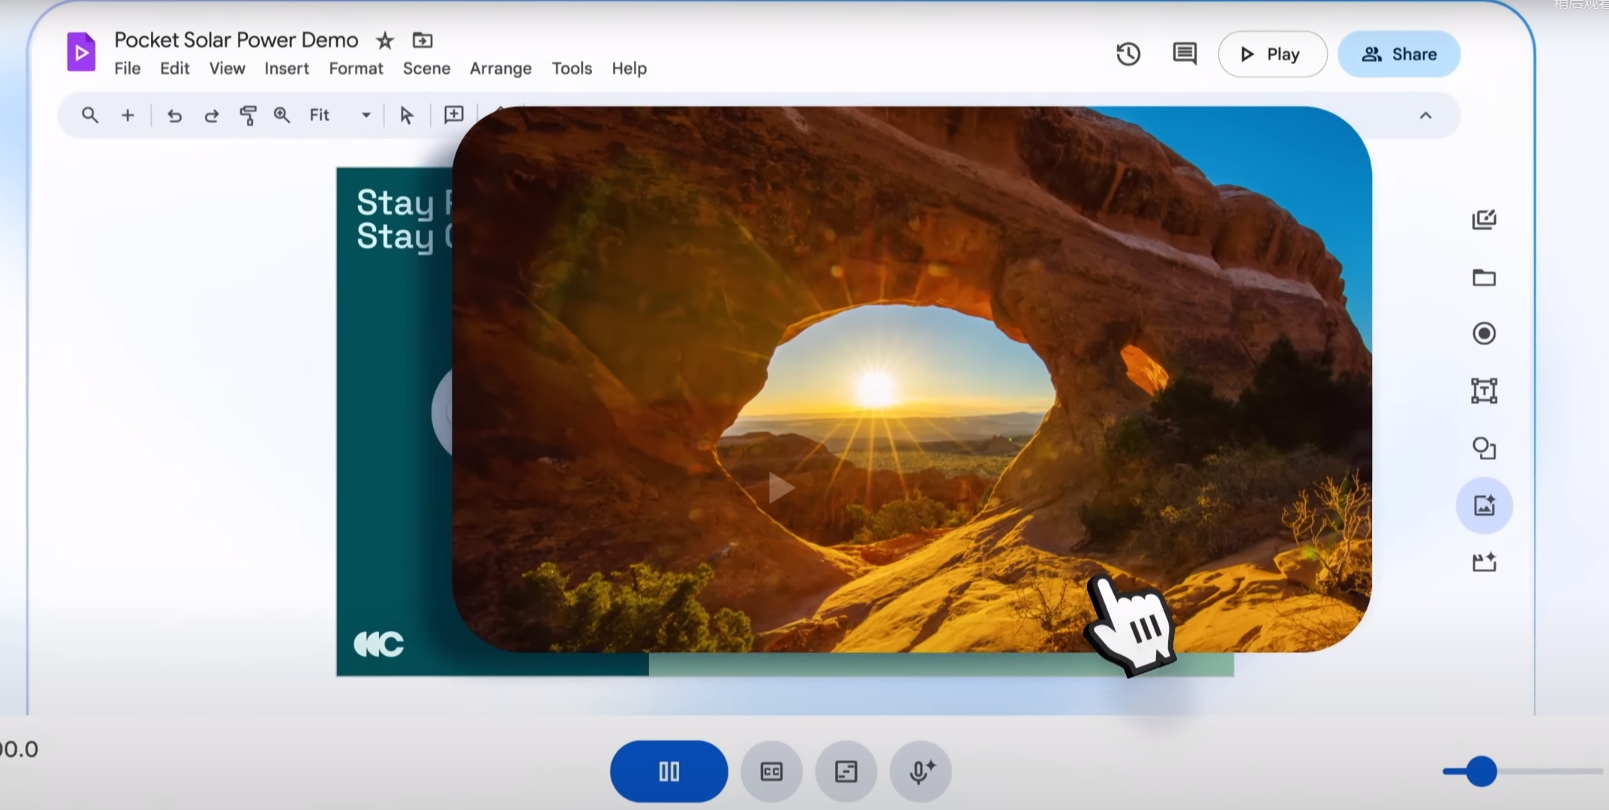
Task: Open the Format menu
Action: coord(356,68)
